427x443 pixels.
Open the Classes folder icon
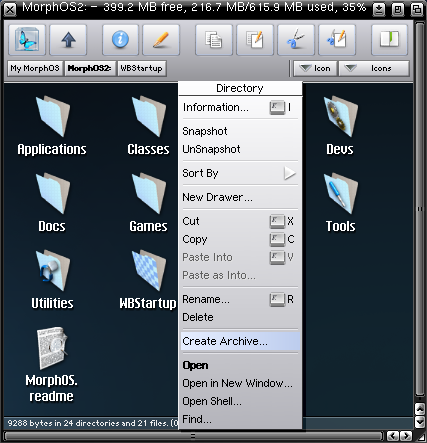coord(149,126)
